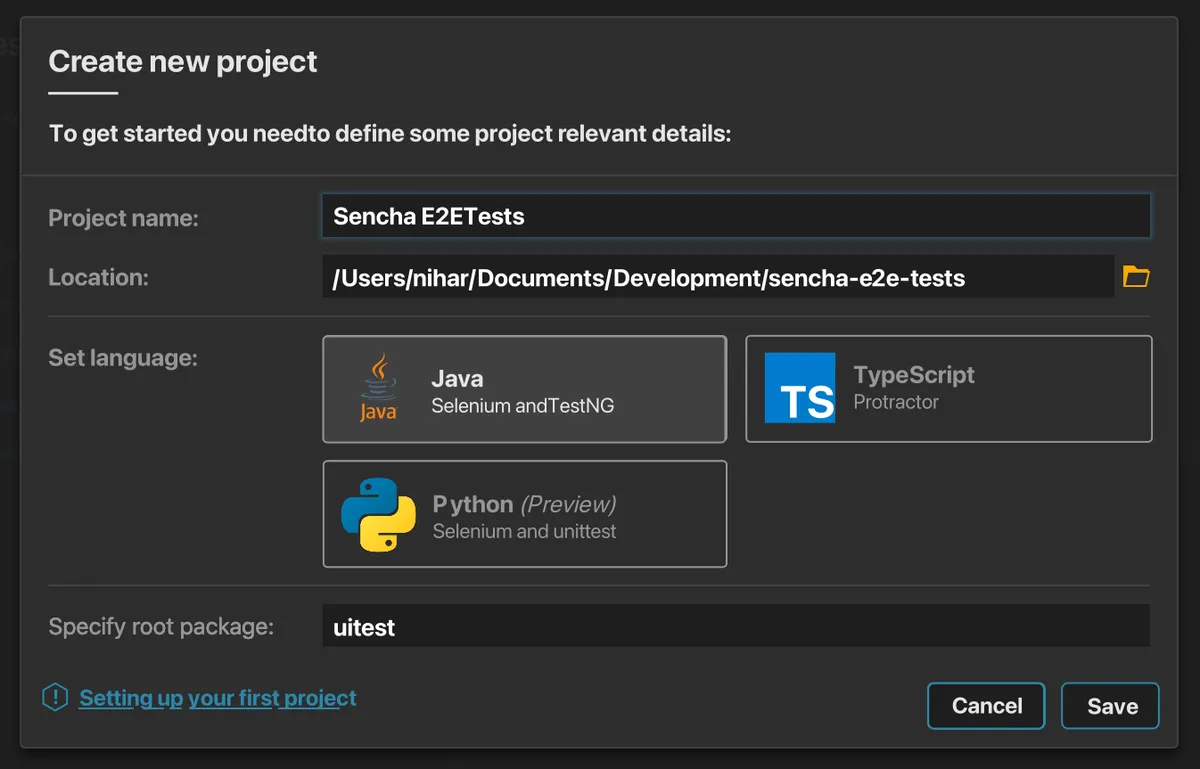Click the "Set language:" label

click(x=122, y=357)
